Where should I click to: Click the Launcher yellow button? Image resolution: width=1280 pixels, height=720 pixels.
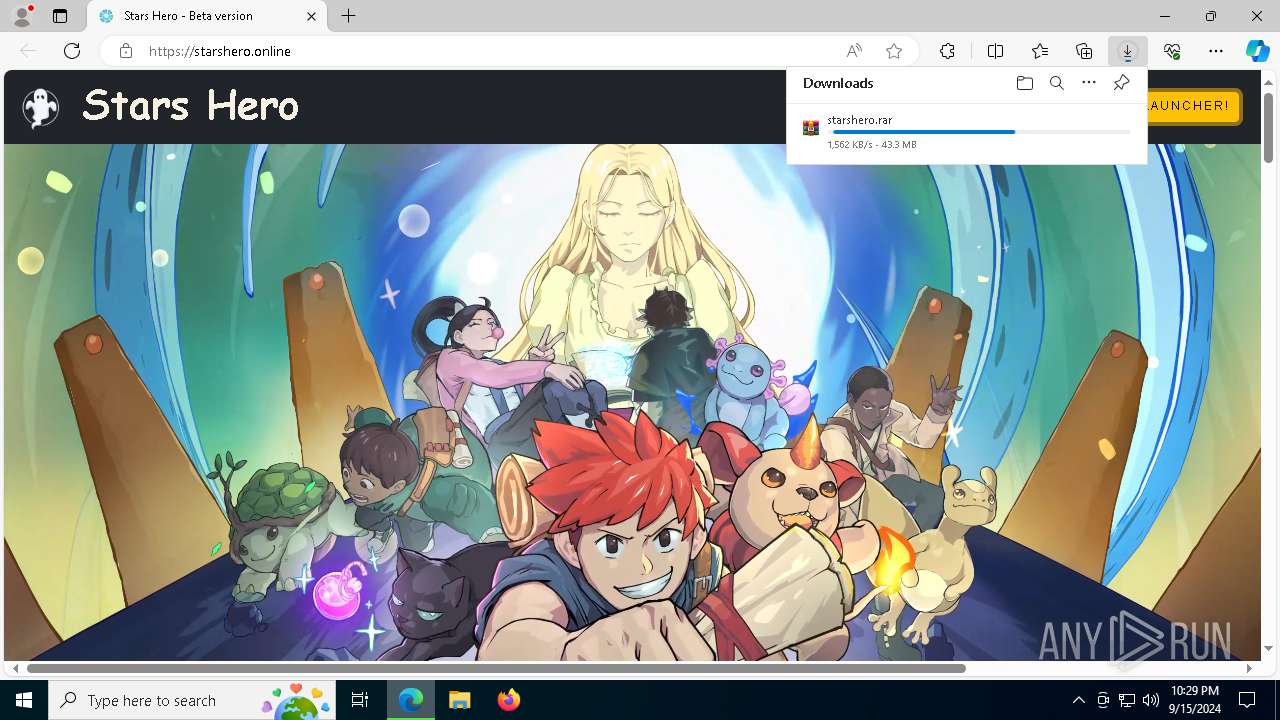[x=1194, y=106]
